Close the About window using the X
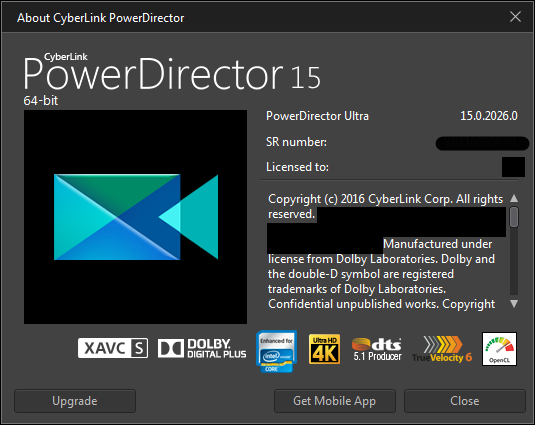The width and height of the screenshot is (535, 425). click(515, 17)
